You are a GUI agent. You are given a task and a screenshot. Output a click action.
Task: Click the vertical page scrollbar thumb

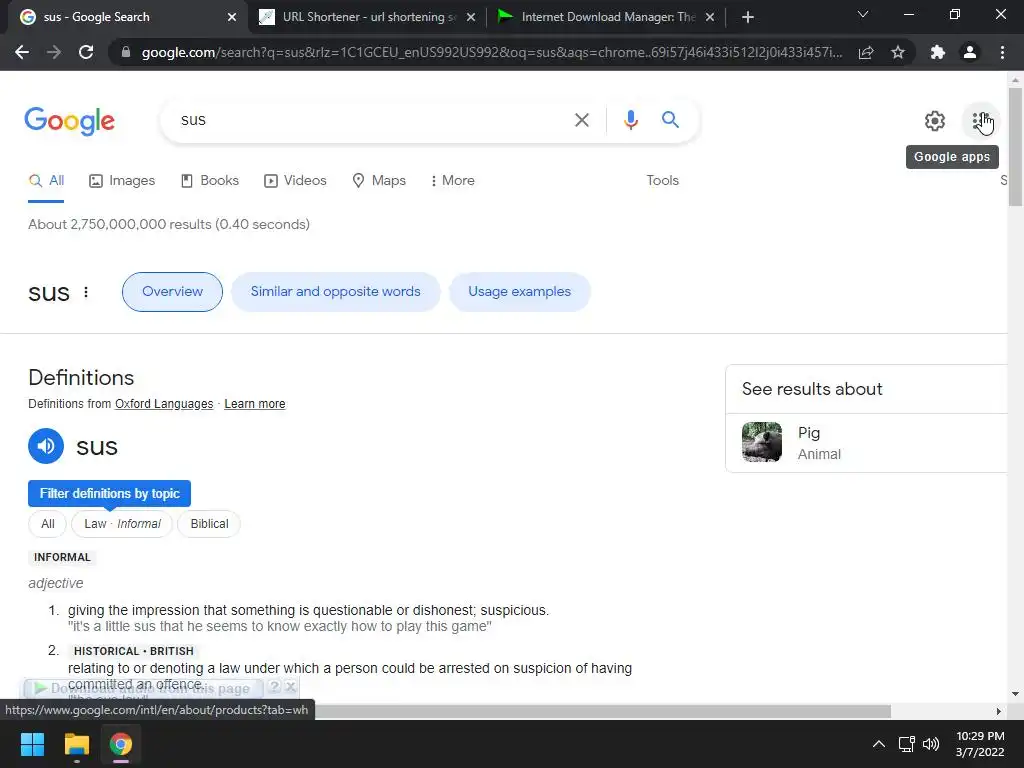1015,147
